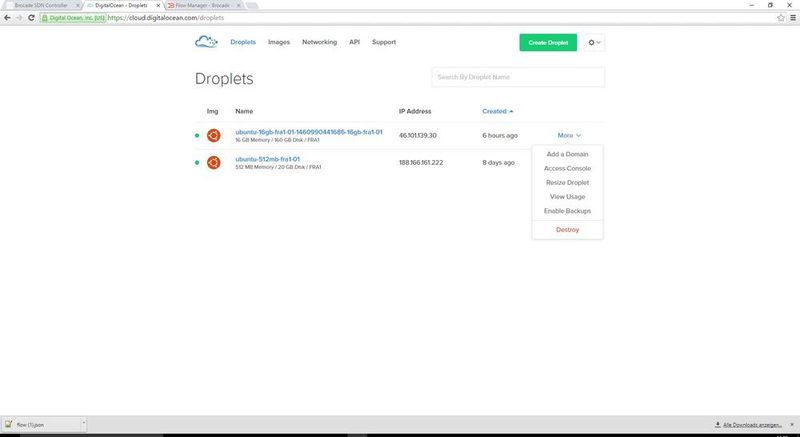Open ubuntu-16gb-fra1-01 droplet link
This screenshot has width=800, height=437.
[x=309, y=132]
